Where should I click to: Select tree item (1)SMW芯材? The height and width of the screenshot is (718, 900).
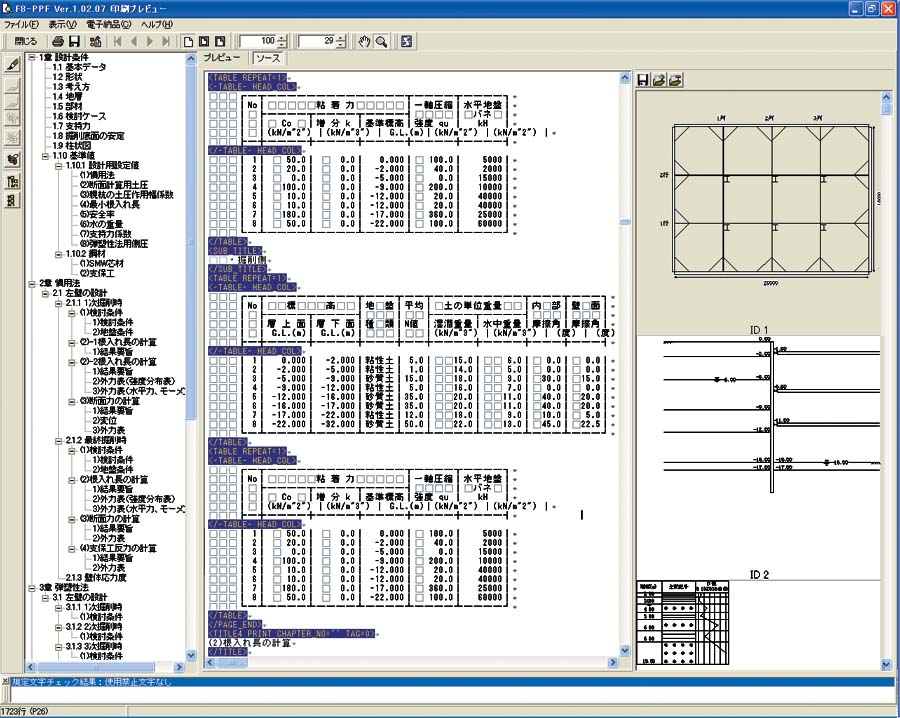tap(102, 263)
